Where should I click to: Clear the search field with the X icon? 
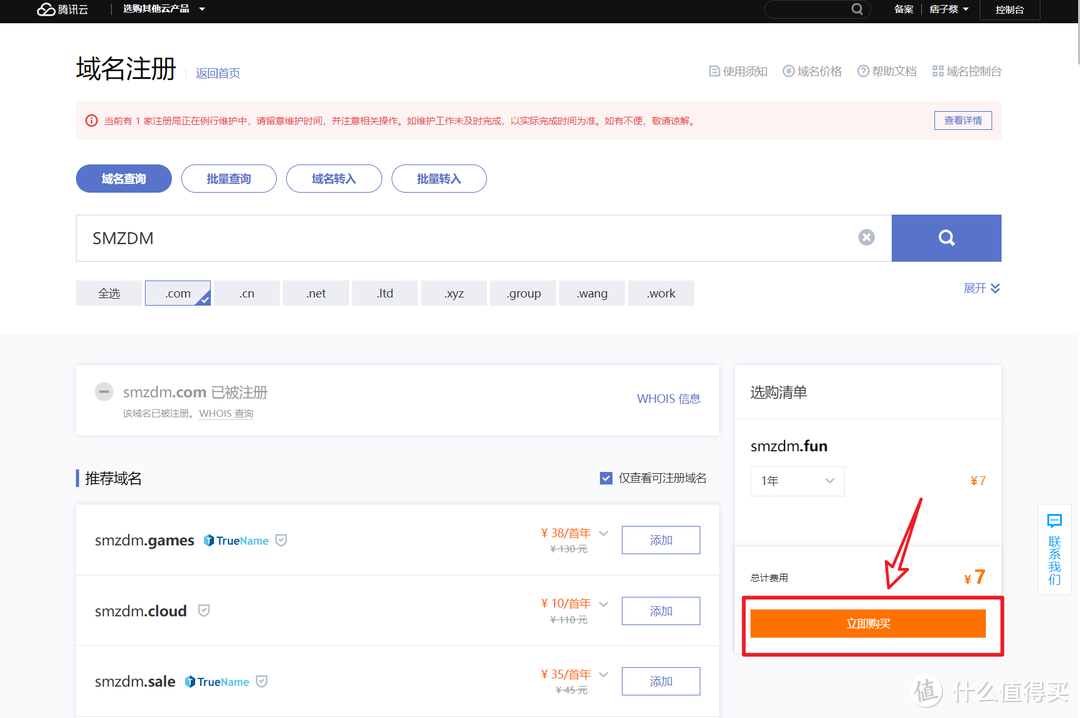866,237
